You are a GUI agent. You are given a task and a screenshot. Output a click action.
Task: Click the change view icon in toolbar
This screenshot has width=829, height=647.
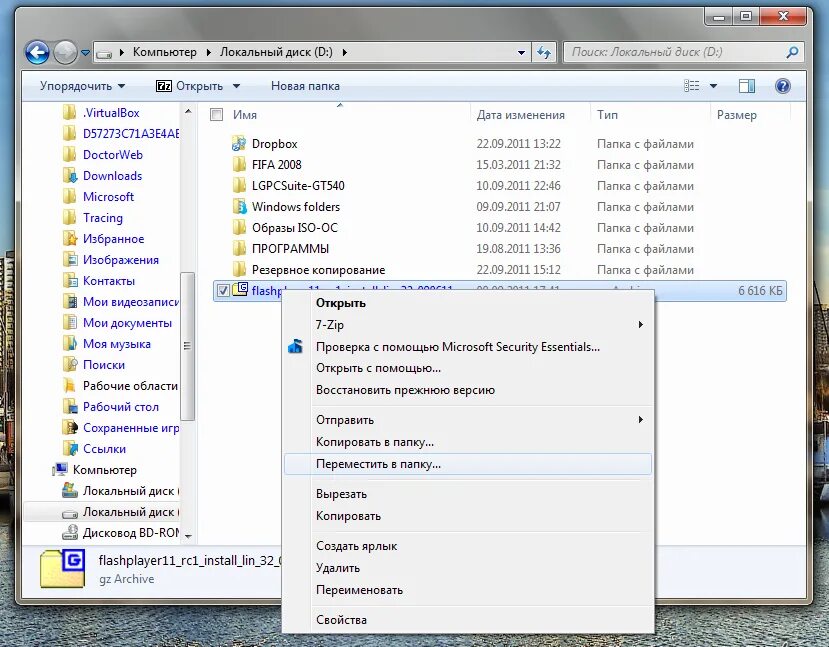coord(692,86)
